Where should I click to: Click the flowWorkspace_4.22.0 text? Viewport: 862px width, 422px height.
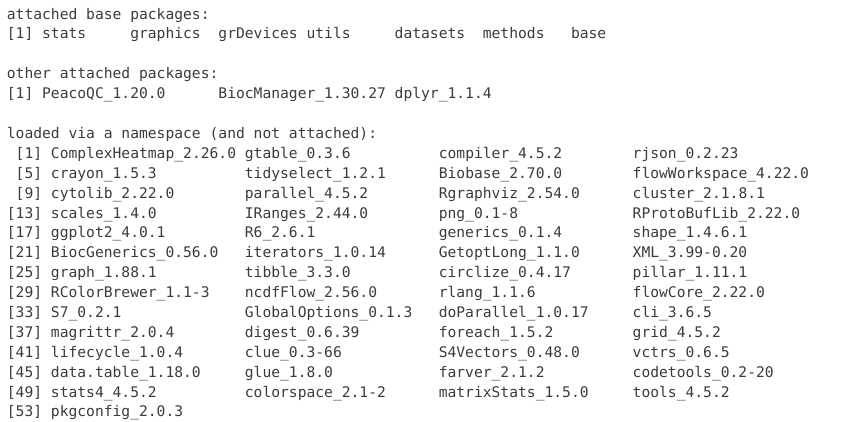click(721, 173)
